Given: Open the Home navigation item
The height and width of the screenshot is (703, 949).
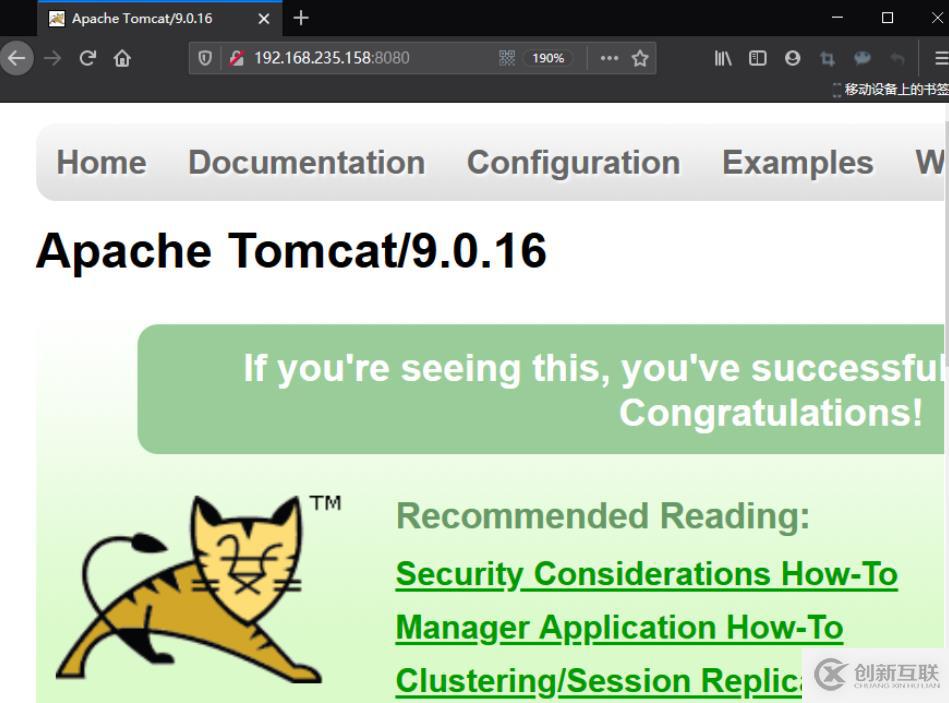Looking at the screenshot, I should tap(102, 162).
